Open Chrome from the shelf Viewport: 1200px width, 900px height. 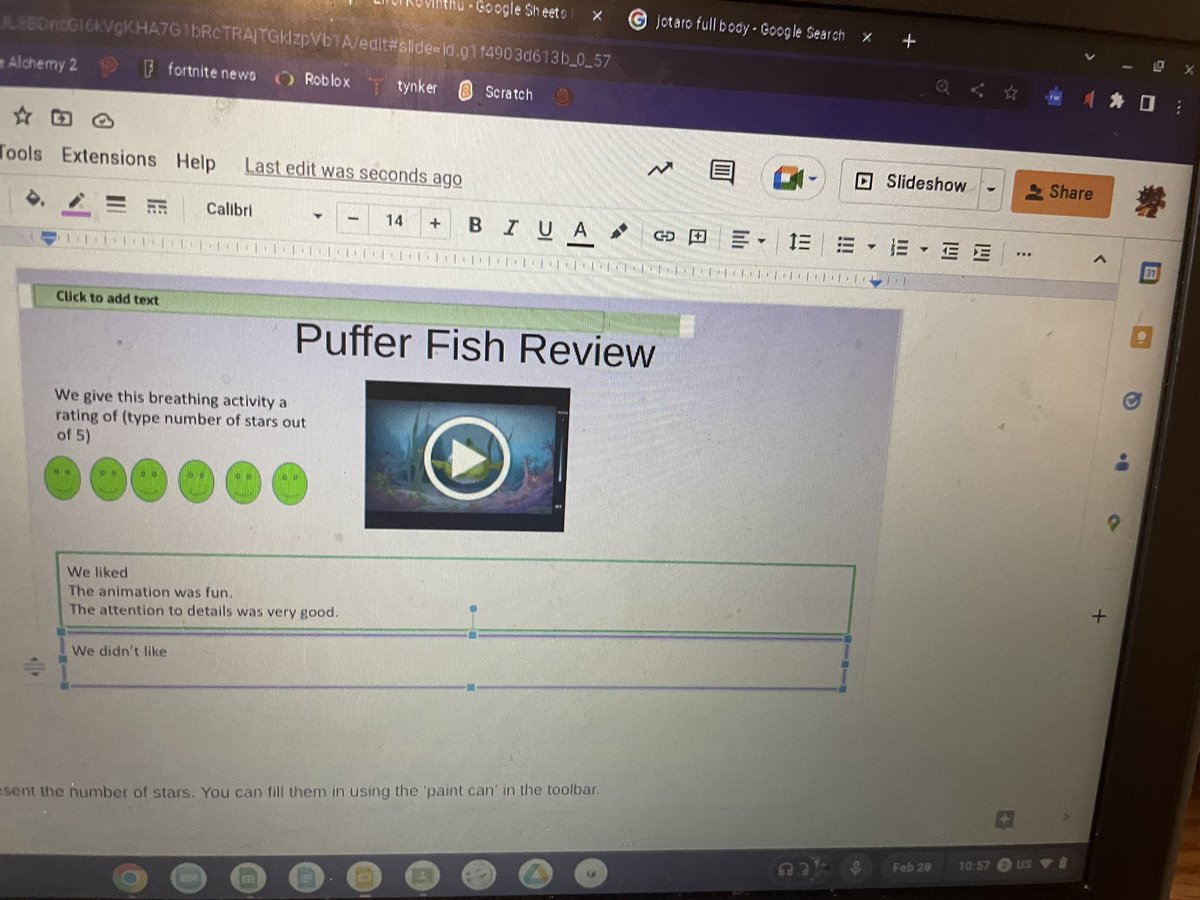click(x=130, y=879)
